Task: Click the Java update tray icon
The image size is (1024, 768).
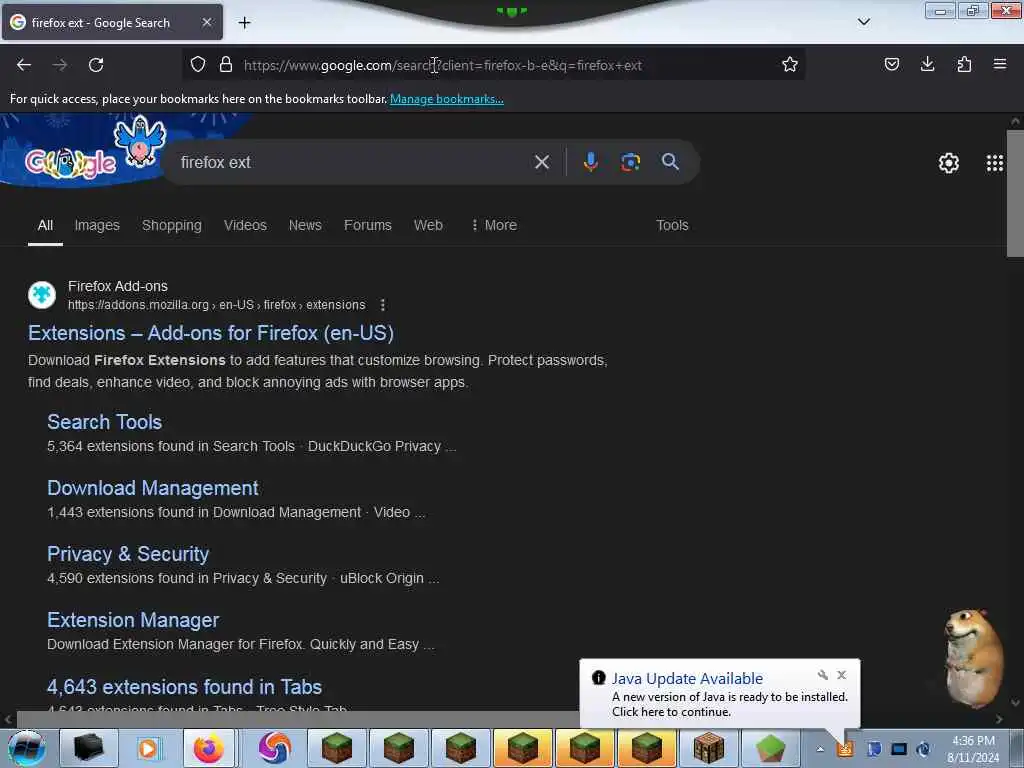Action: [845, 748]
